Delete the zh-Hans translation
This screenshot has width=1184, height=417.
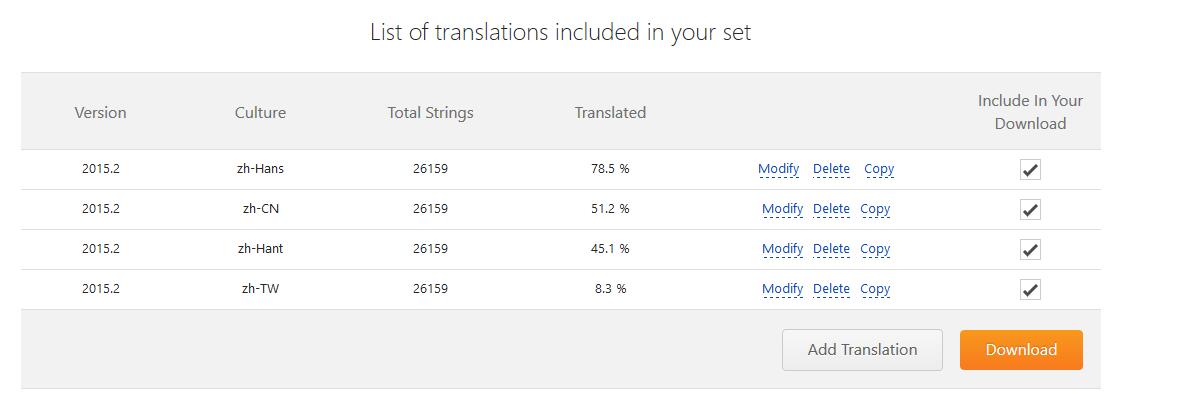(x=831, y=169)
